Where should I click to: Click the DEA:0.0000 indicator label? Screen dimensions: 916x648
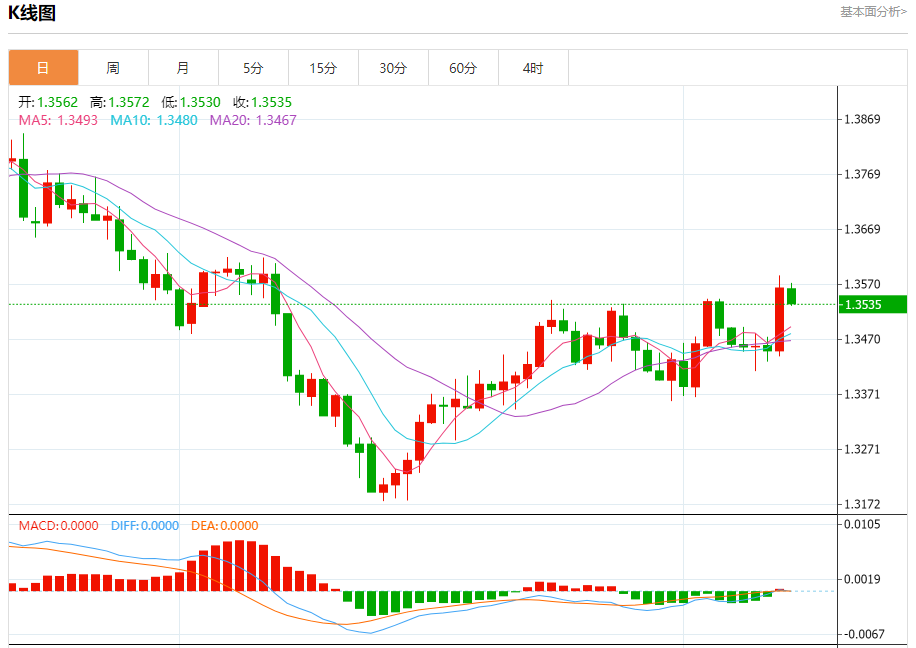point(224,525)
